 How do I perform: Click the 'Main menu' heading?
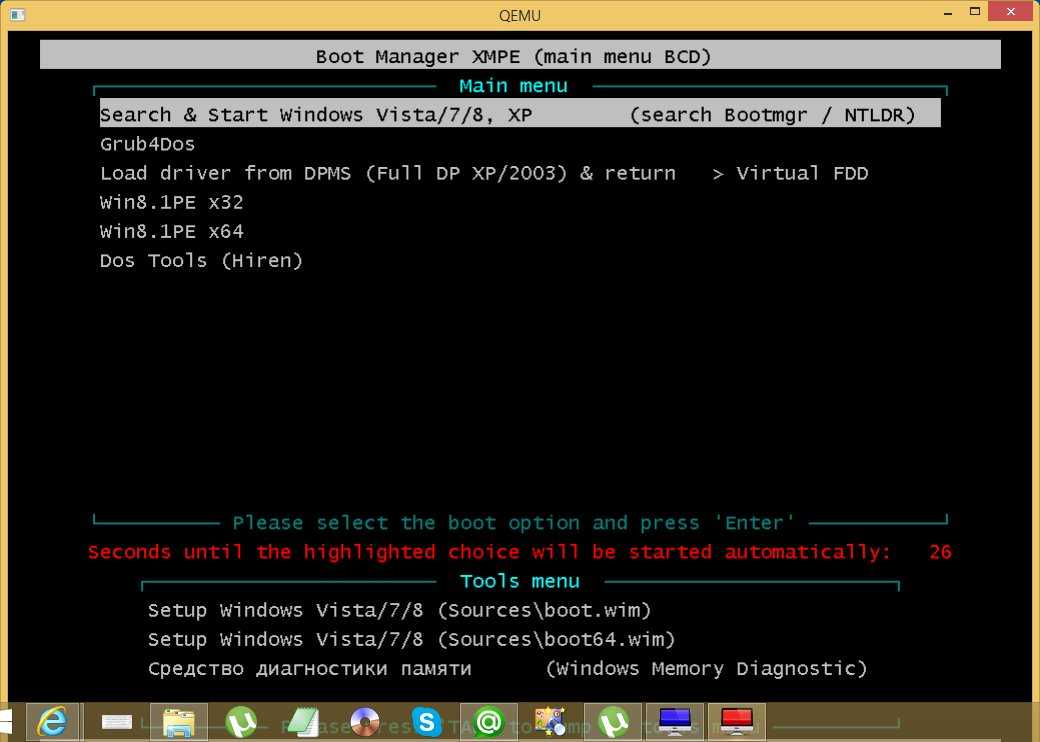pos(513,86)
